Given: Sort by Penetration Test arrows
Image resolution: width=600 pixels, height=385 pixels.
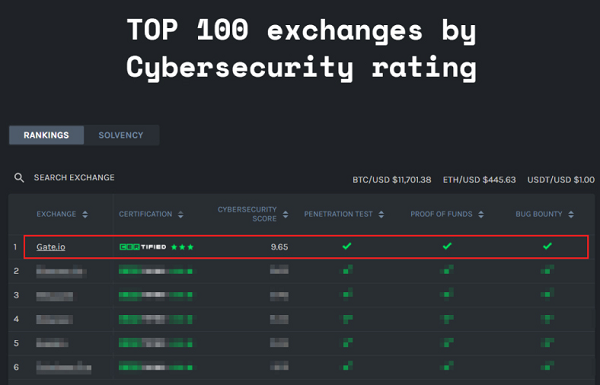Looking at the screenshot, I should click(381, 214).
